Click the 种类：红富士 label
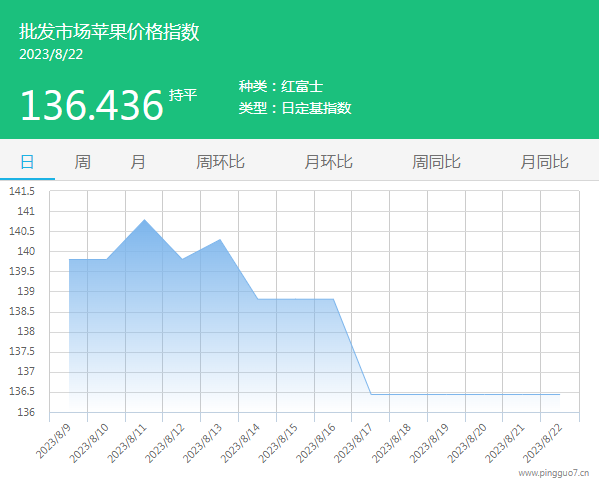The height and width of the screenshot is (482, 599). (x=281, y=86)
